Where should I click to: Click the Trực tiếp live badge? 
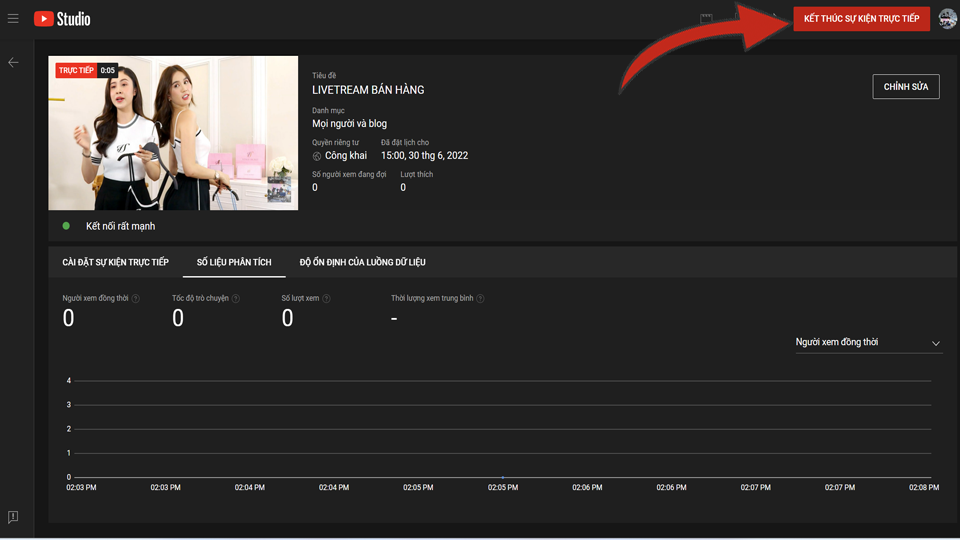77,70
